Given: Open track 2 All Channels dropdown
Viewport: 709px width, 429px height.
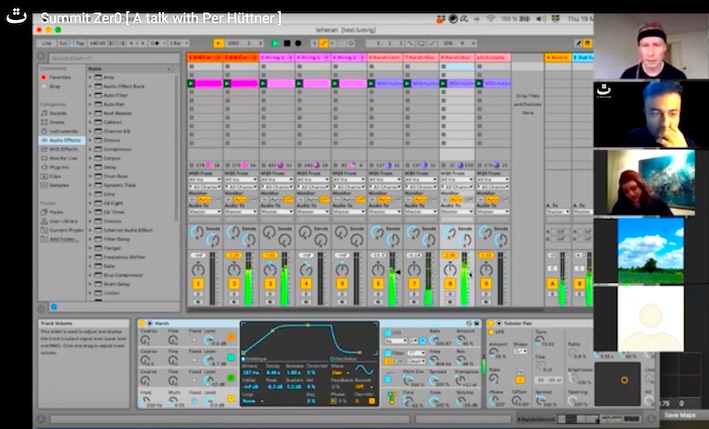Looking at the screenshot, I should (x=241, y=187).
